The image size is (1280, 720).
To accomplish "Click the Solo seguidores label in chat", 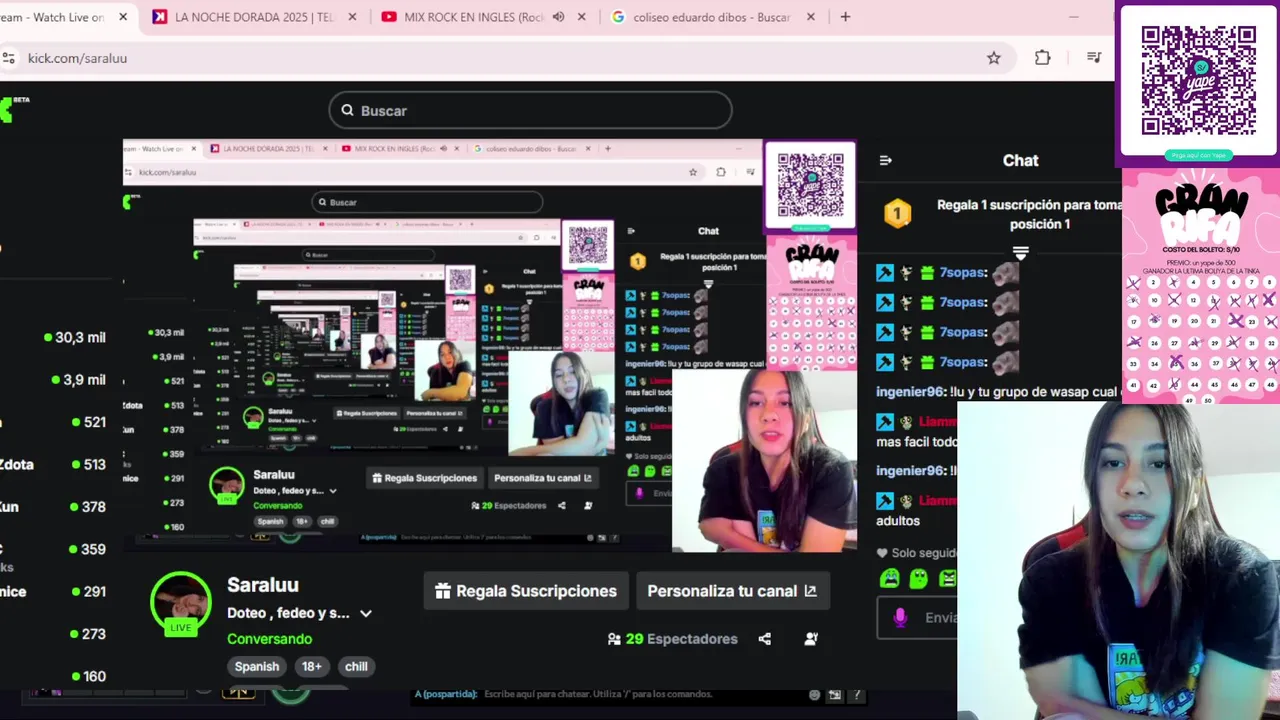I will (x=924, y=553).
